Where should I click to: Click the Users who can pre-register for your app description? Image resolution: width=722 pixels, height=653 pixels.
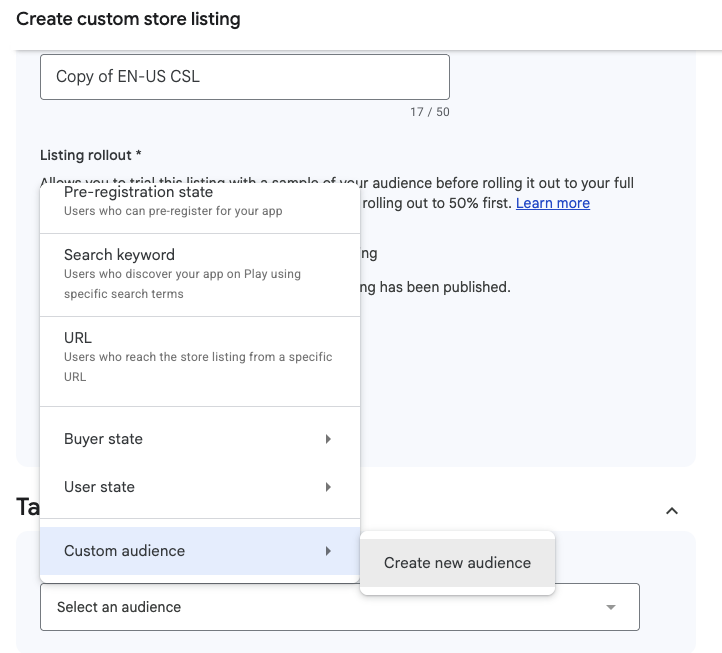(x=173, y=211)
